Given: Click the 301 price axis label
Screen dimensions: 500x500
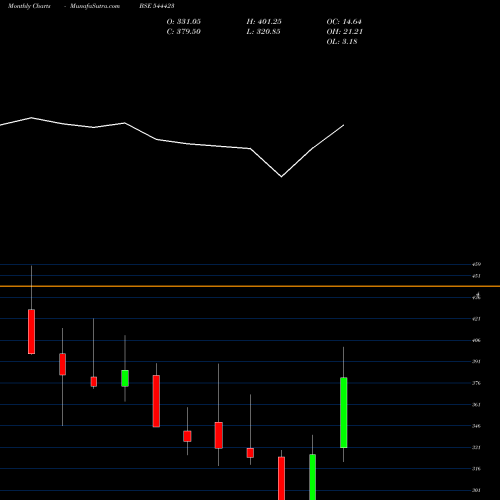Looking at the screenshot, I should click(477, 490).
